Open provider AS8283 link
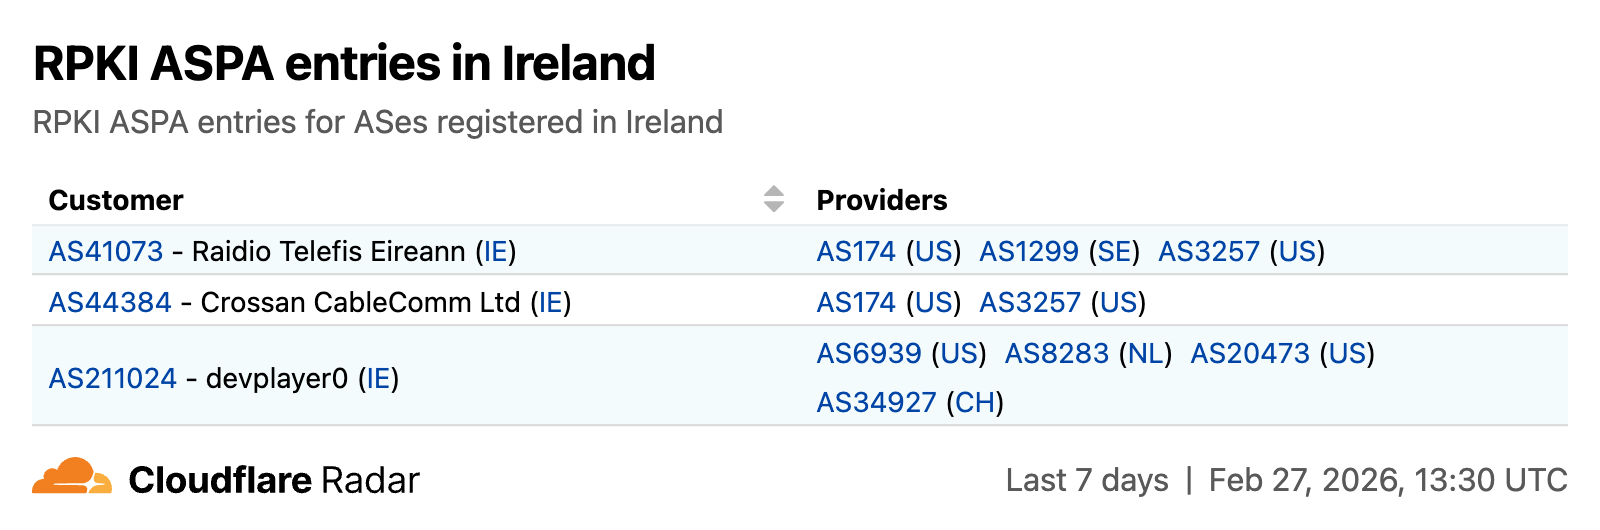 click(1056, 353)
